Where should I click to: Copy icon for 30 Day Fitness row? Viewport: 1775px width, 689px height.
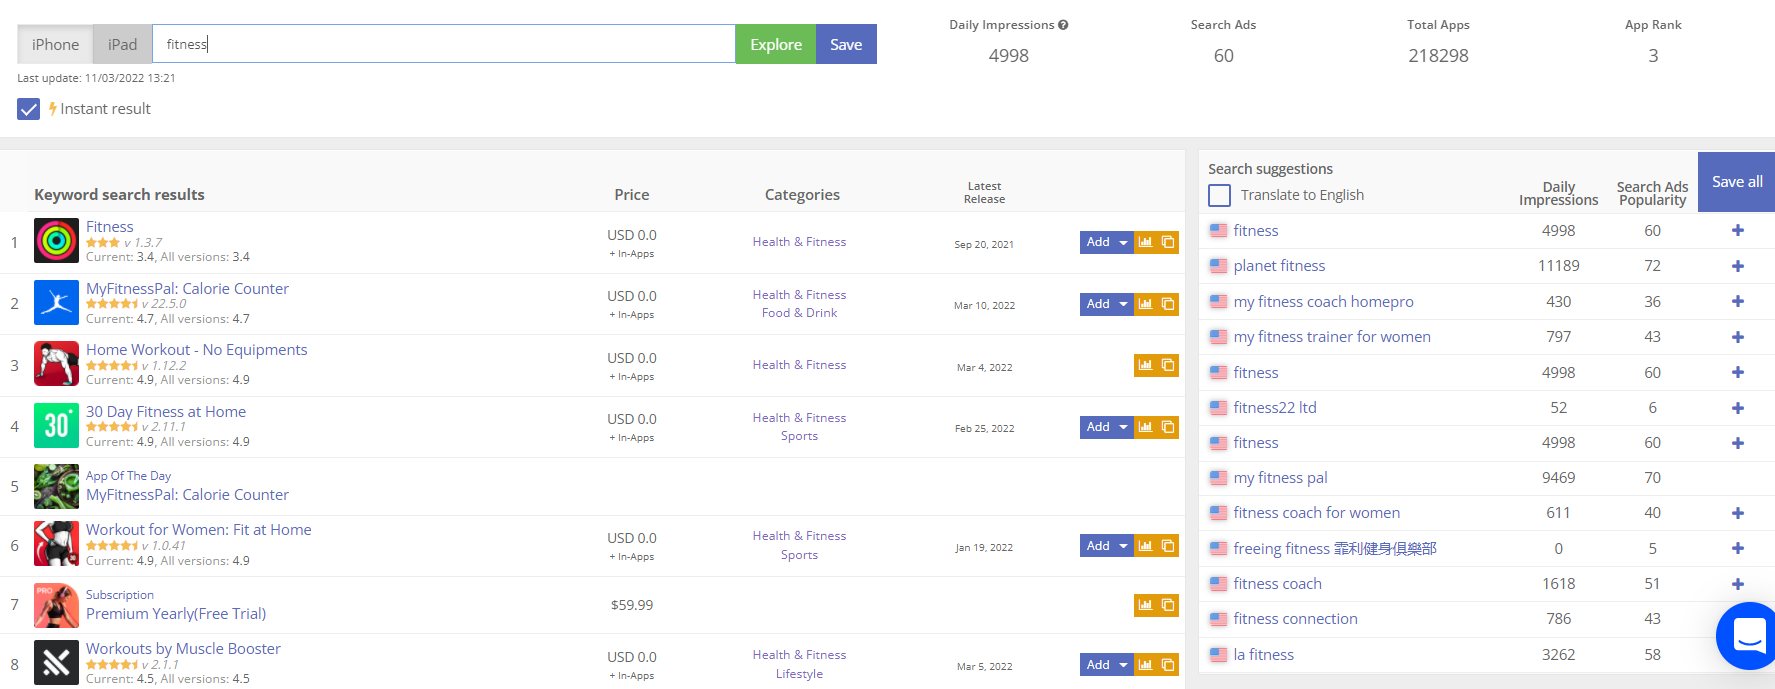click(x=1168, y=427)
